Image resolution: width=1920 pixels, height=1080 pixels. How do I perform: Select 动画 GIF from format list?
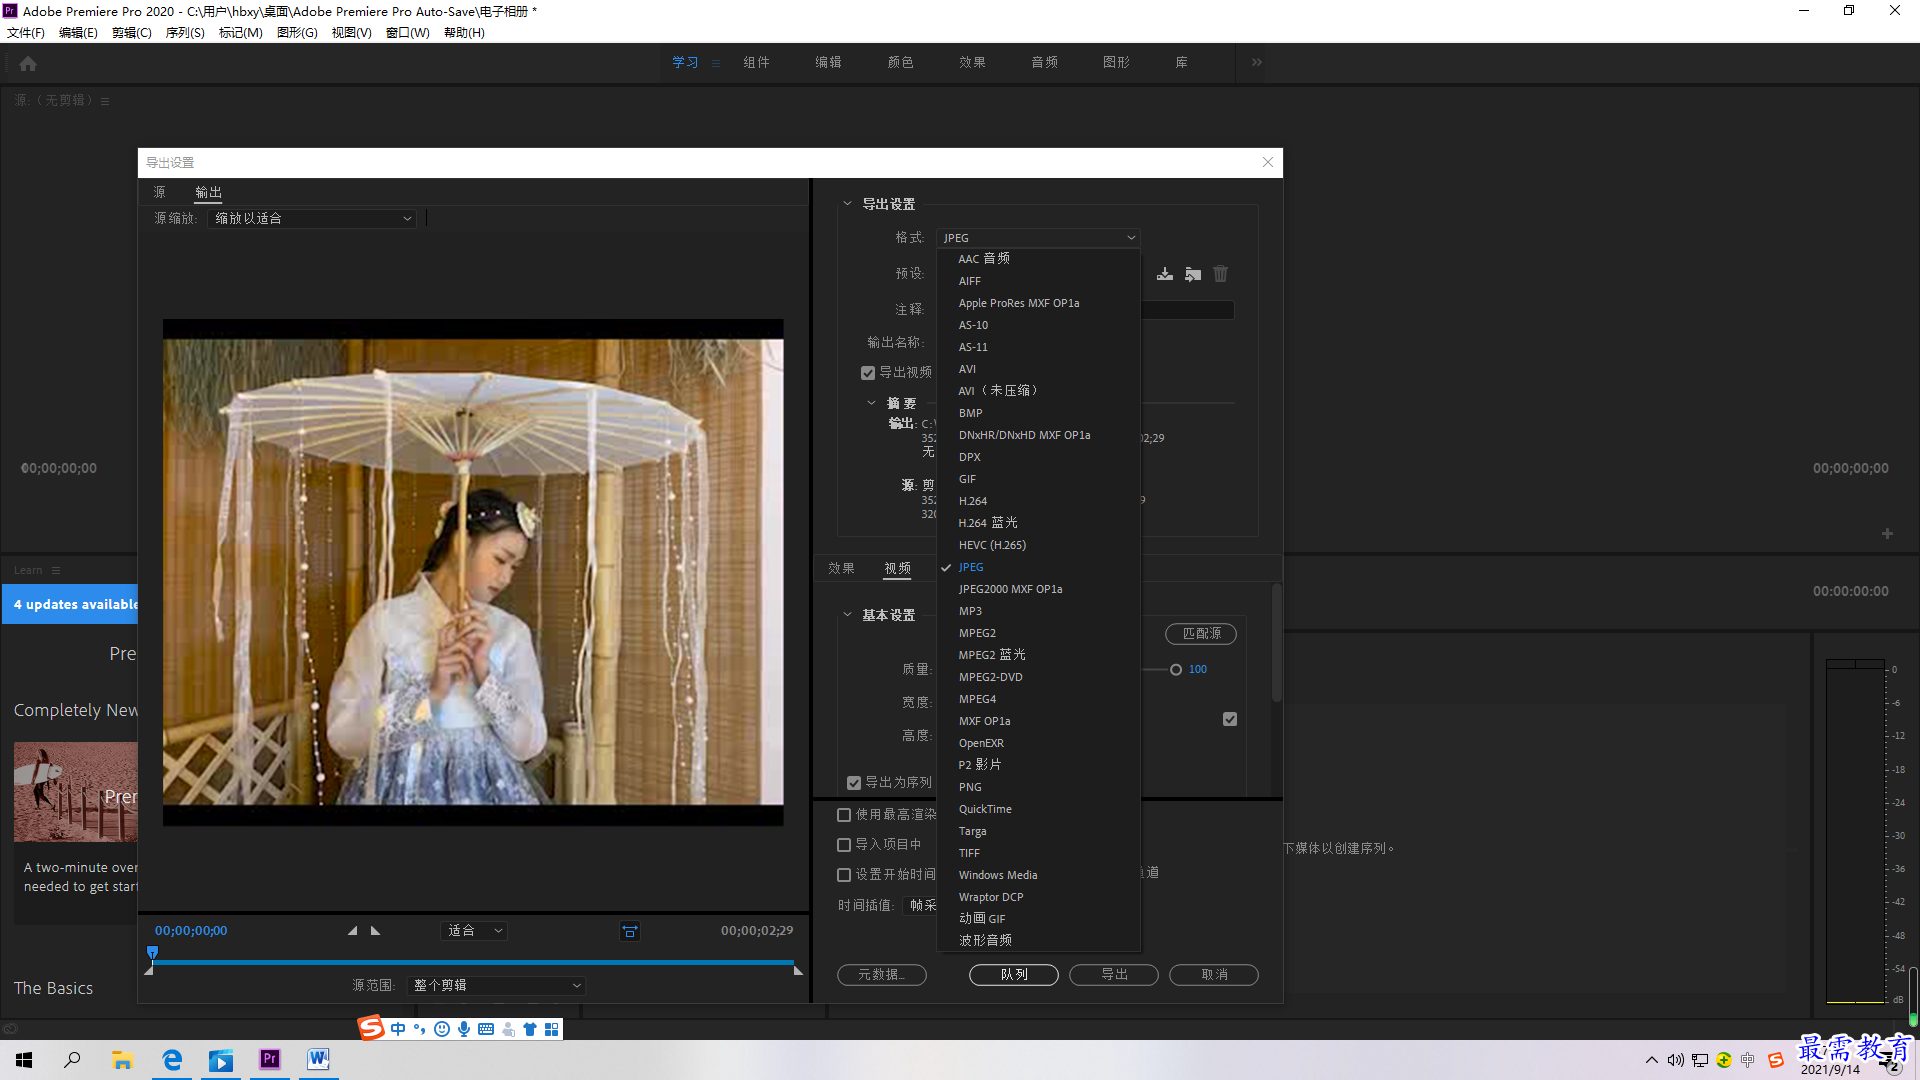tap(1038, 918)
